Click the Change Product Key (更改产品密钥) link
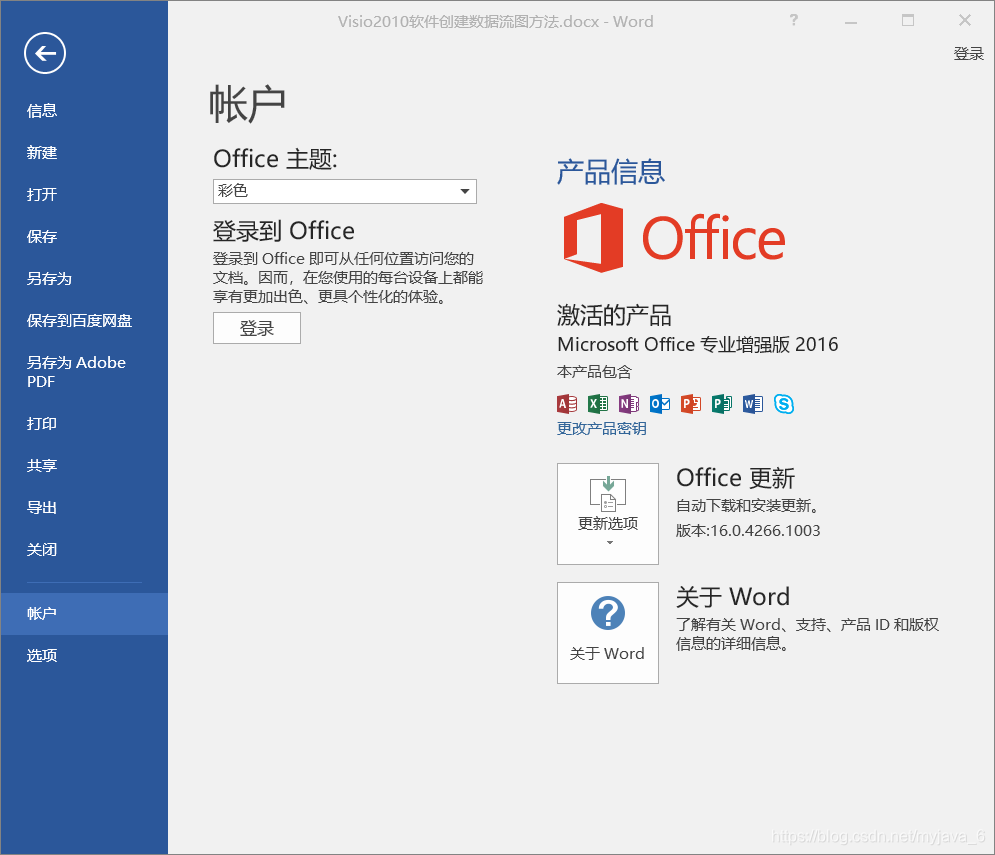Screen dimensions: 995x855 coord(602,428)
